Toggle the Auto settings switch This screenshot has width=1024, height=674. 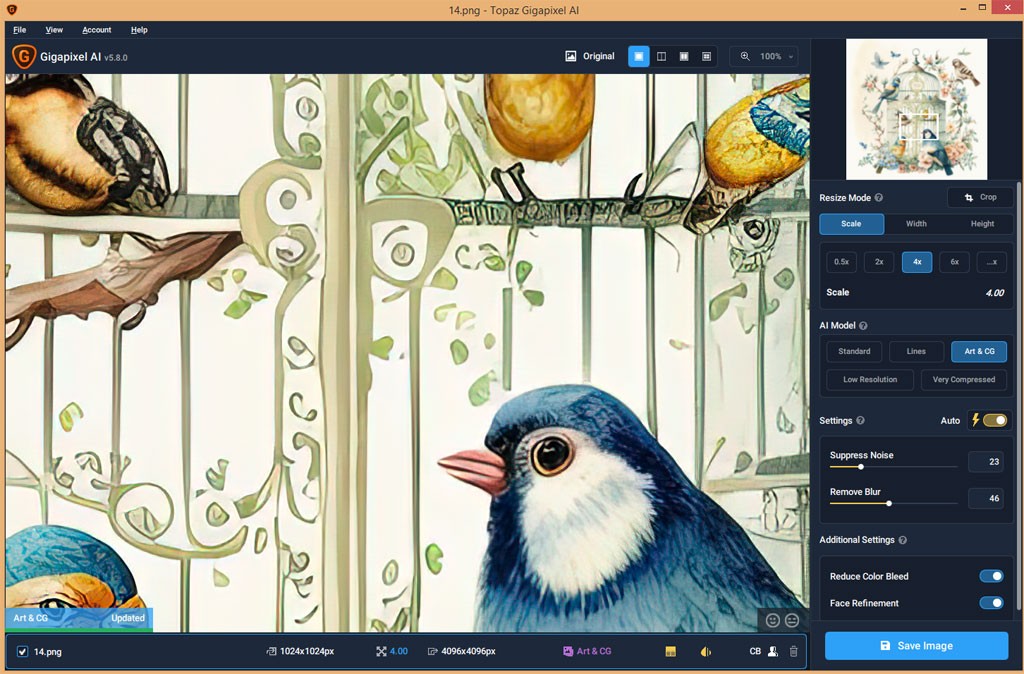(x=995, y=421)
